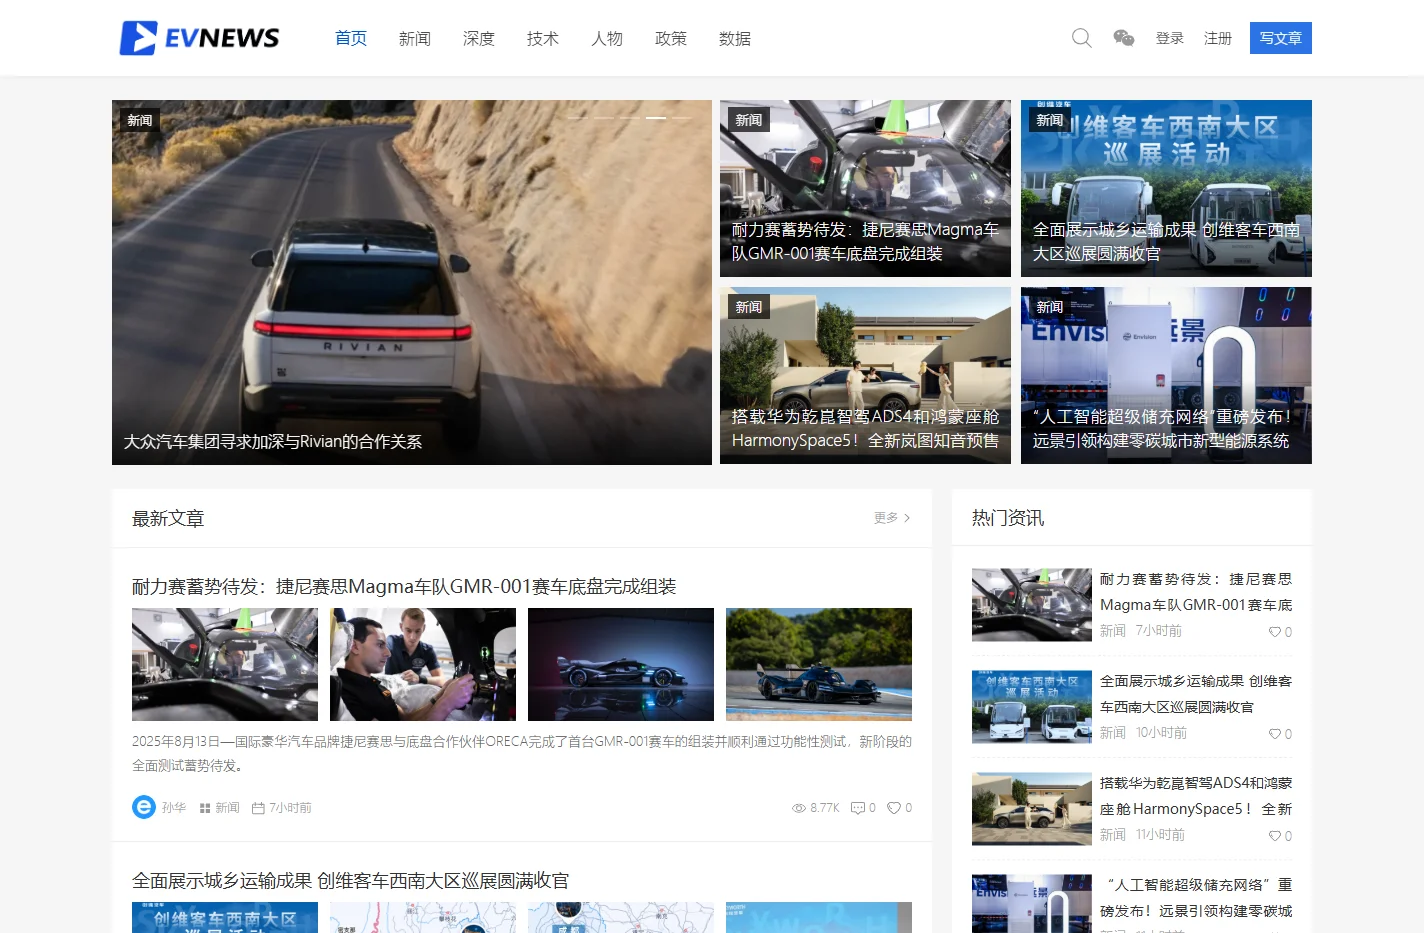
Task: Click the 孙华 author avatar icon
Action: 144,807
